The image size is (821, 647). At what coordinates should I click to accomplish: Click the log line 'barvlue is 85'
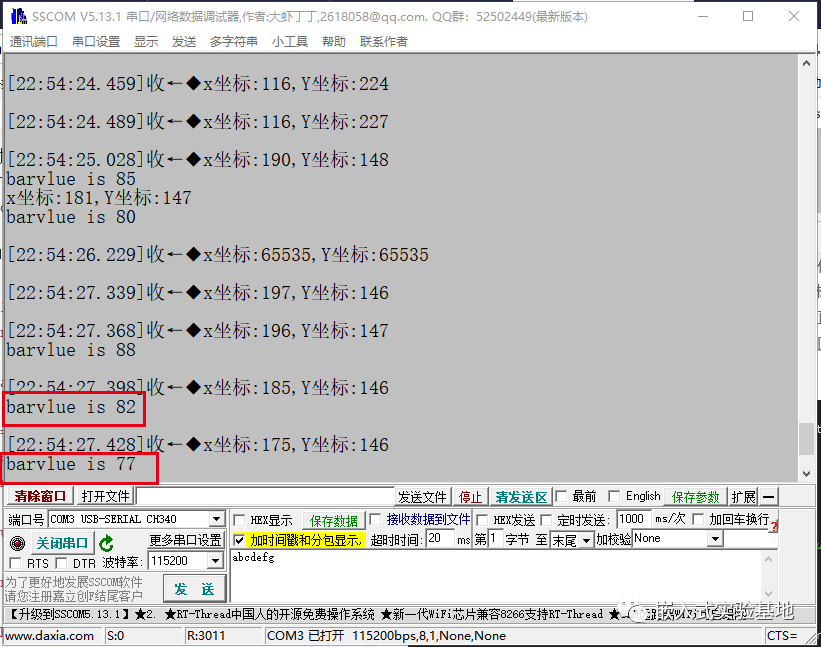point(71,179)
